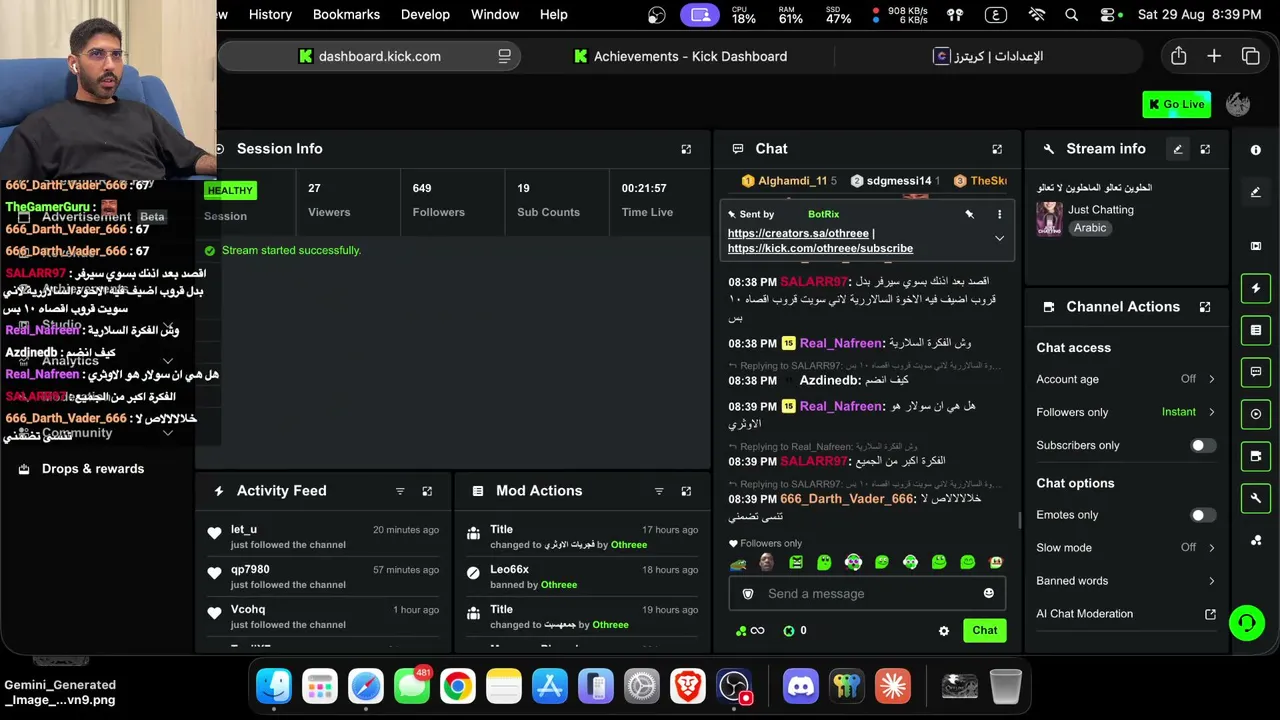Open the profile avatar menu
This screenshot has width=1280, height=720.
1238,104
